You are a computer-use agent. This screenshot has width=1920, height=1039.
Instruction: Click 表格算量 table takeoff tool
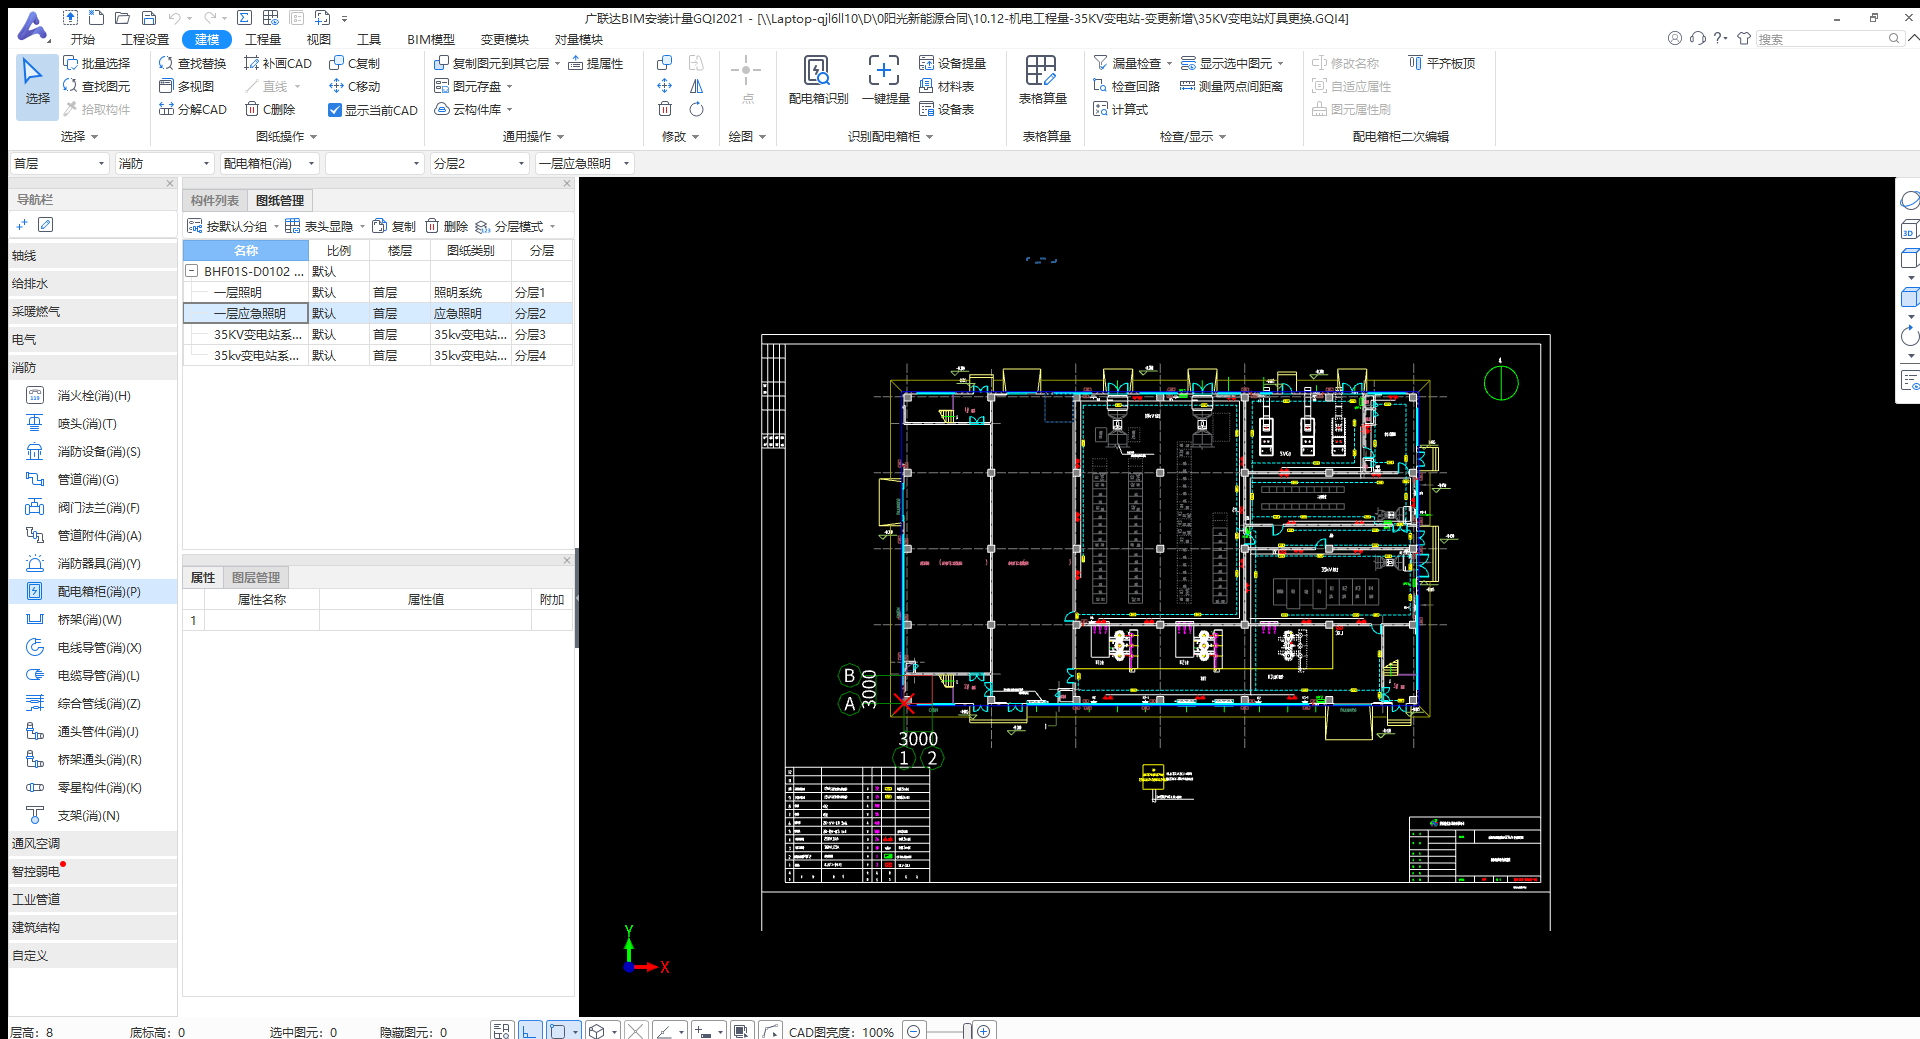1042,80
